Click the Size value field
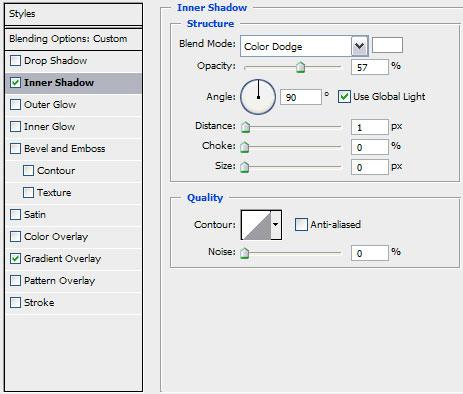 pyautogui.click(x=370, y=167)
